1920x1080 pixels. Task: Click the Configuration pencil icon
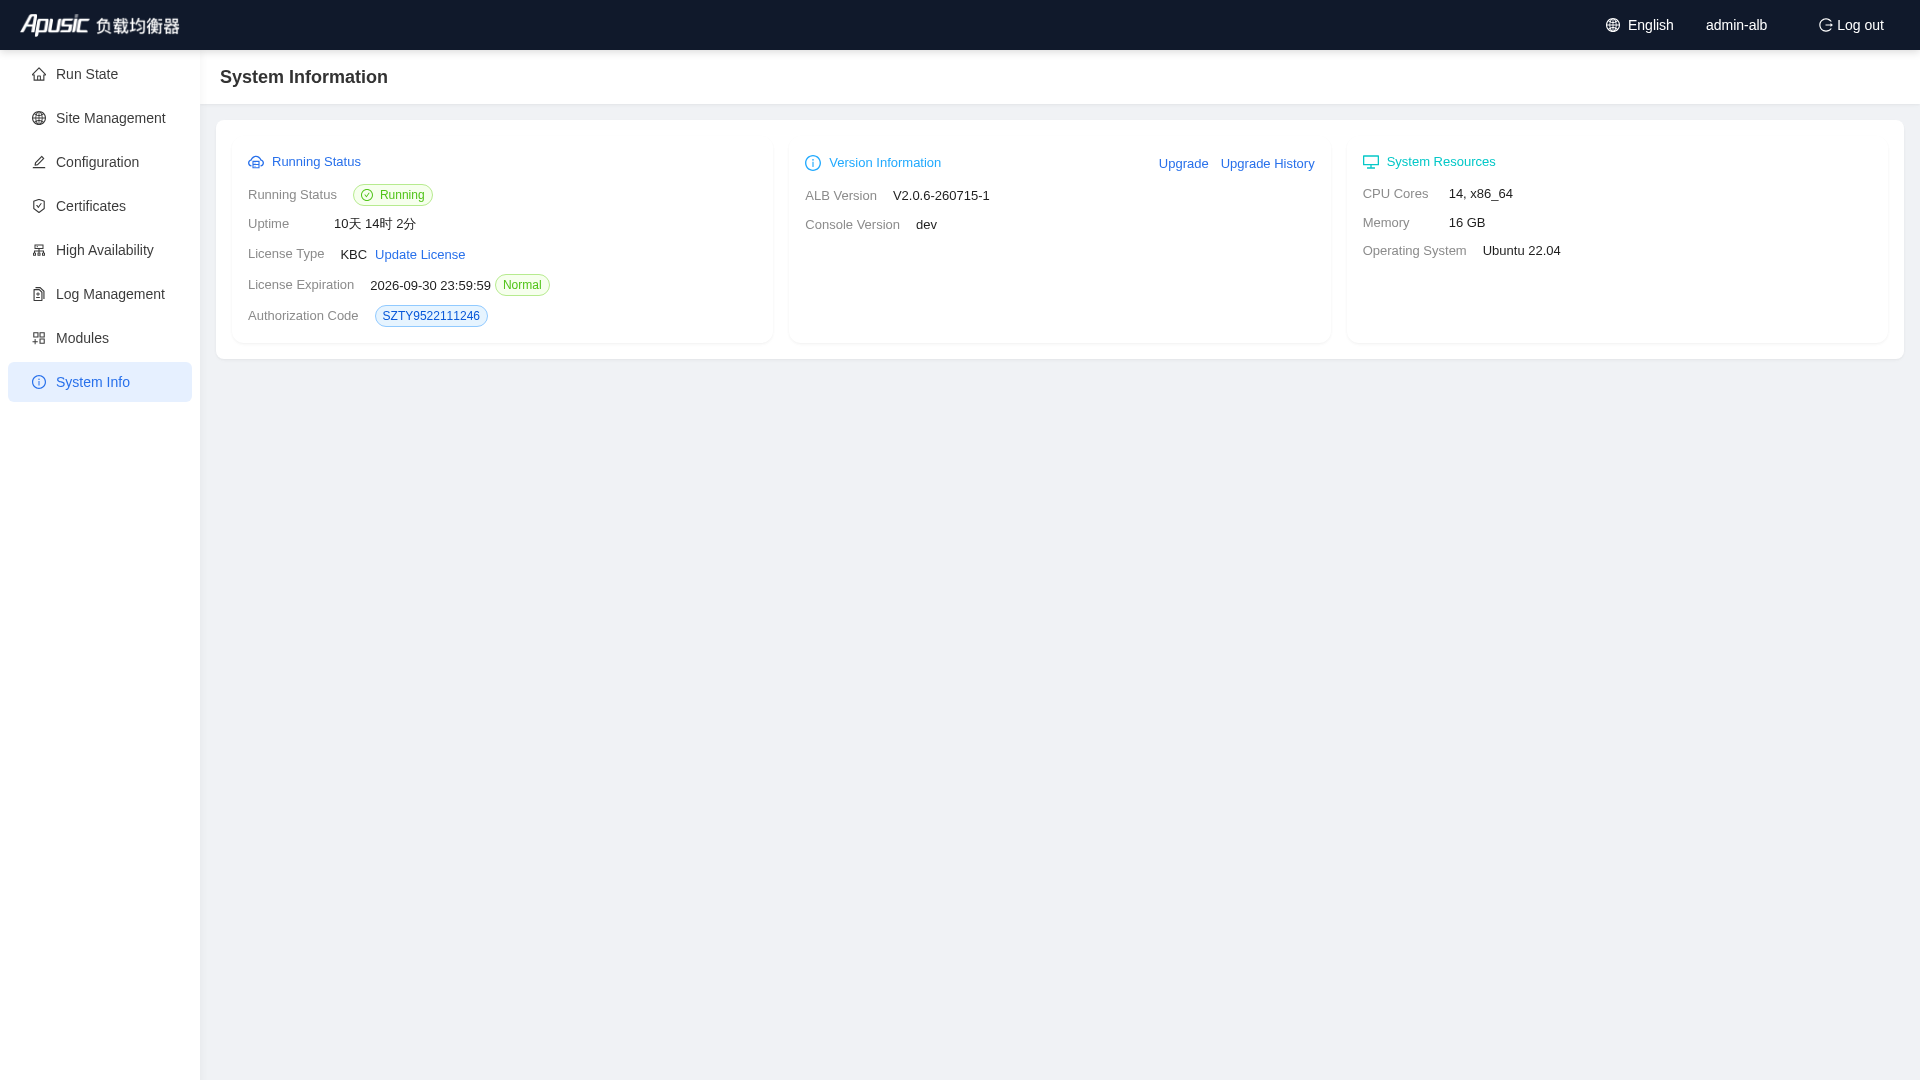point(39,162)
